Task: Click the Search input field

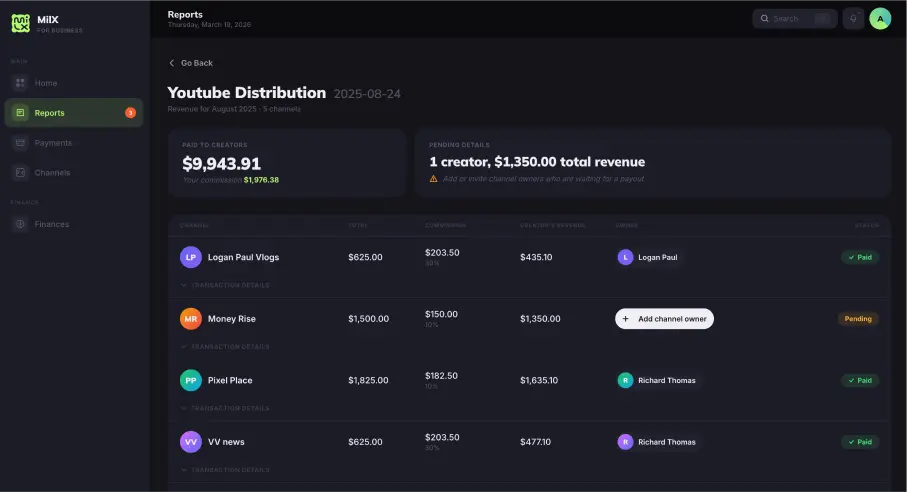Action: 794,18
